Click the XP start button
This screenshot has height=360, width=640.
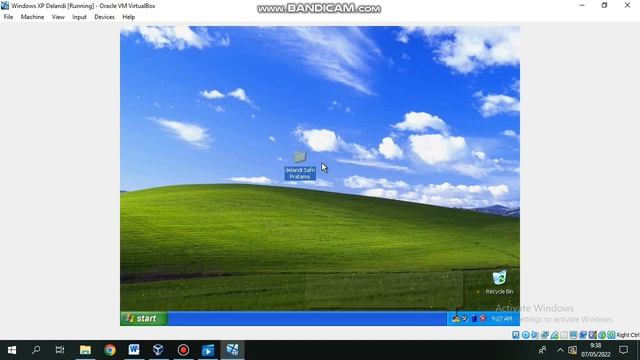pos(143,318)
